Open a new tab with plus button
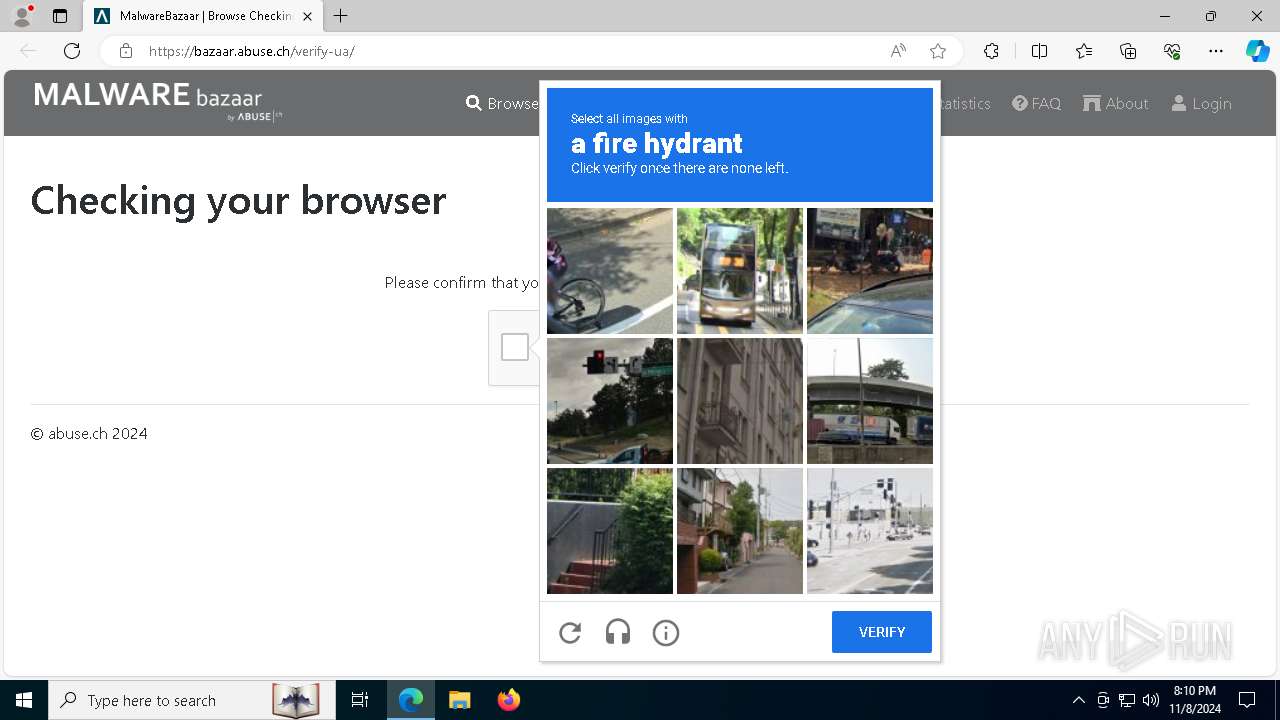 click(x=341, y=16)
